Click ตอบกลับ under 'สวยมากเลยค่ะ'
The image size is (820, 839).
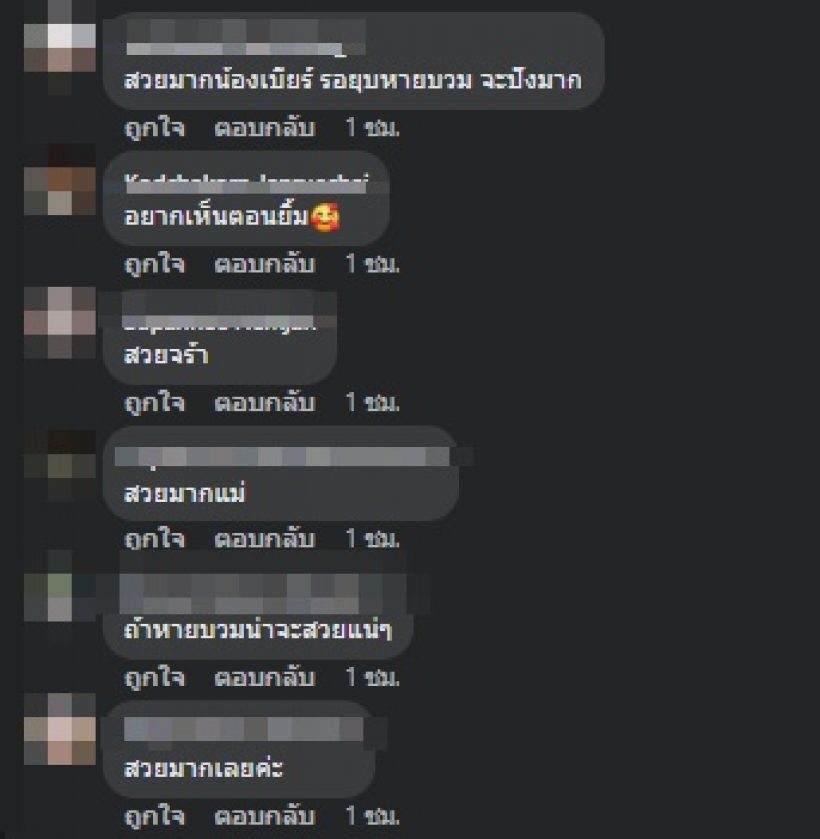click(264, 816)
